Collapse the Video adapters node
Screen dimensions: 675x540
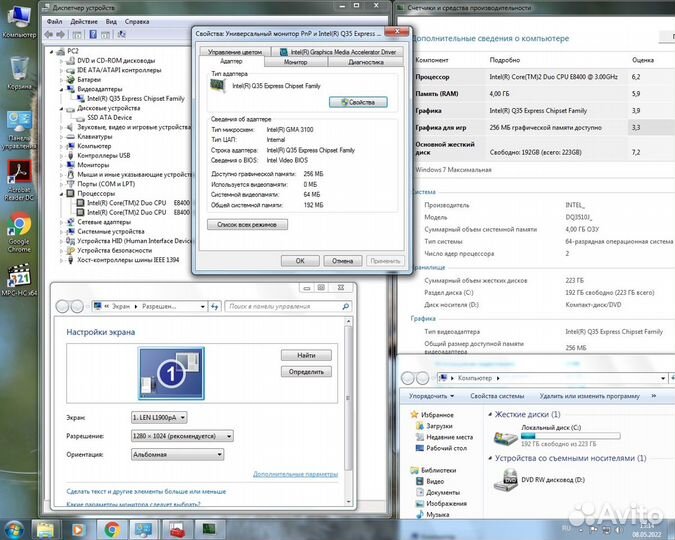tap(62, 89)
